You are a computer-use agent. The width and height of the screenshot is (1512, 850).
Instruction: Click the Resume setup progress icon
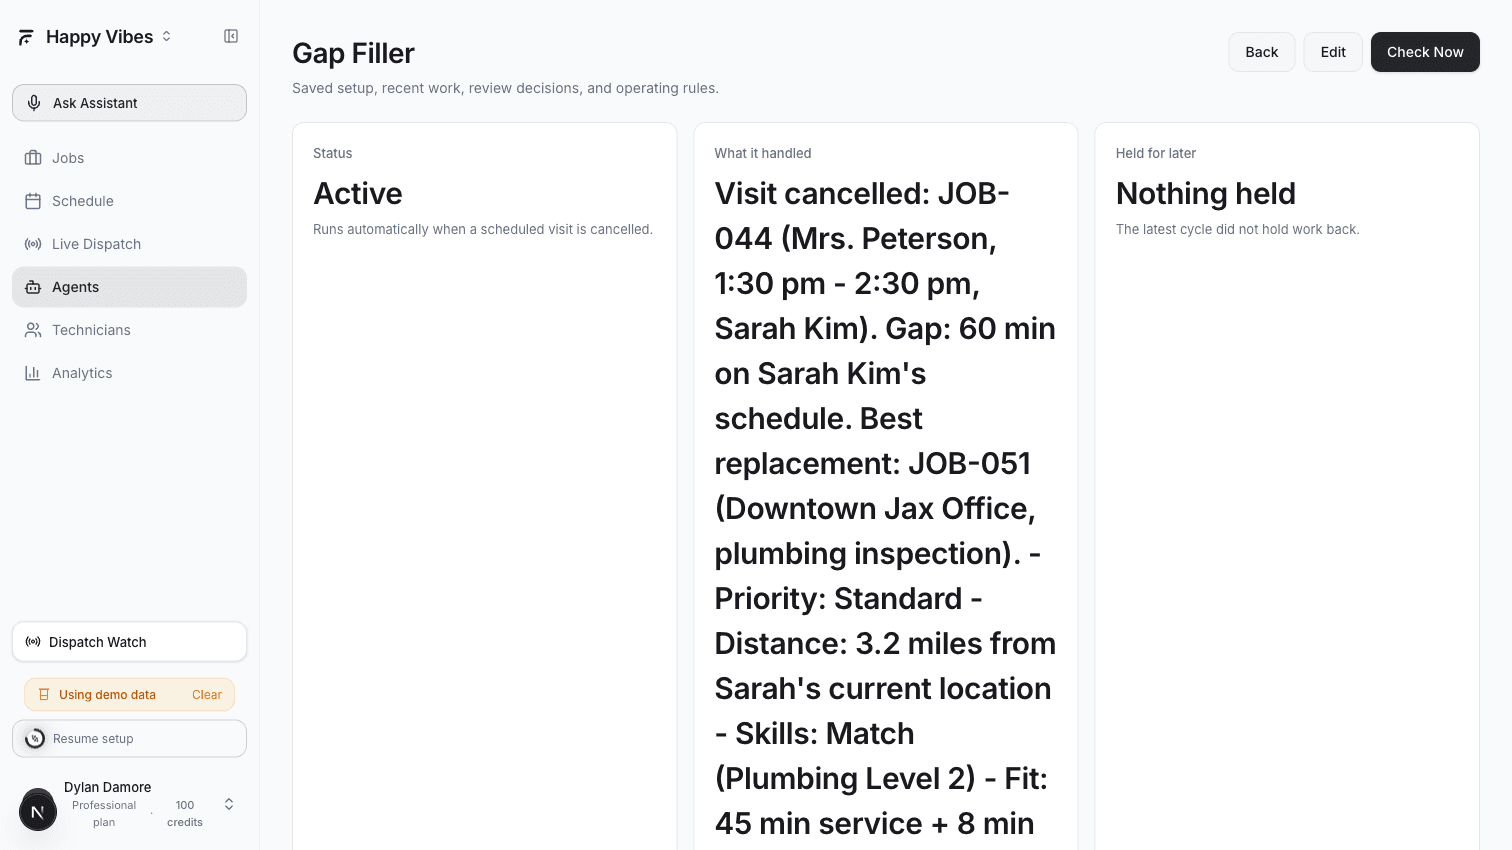(x=35, y=738)
